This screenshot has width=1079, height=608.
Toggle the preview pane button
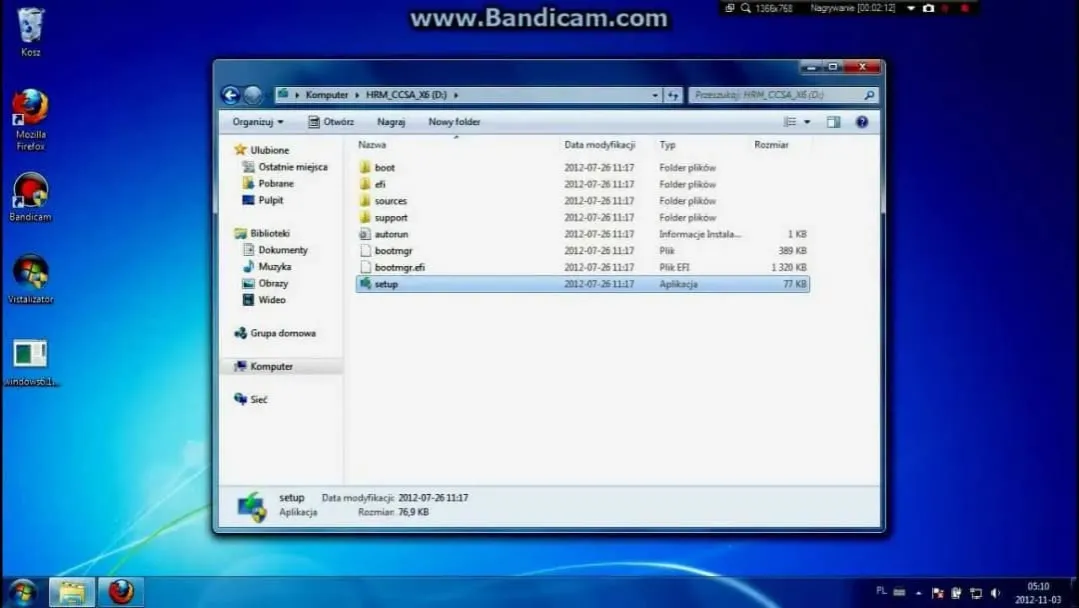[x=833, y=122]
